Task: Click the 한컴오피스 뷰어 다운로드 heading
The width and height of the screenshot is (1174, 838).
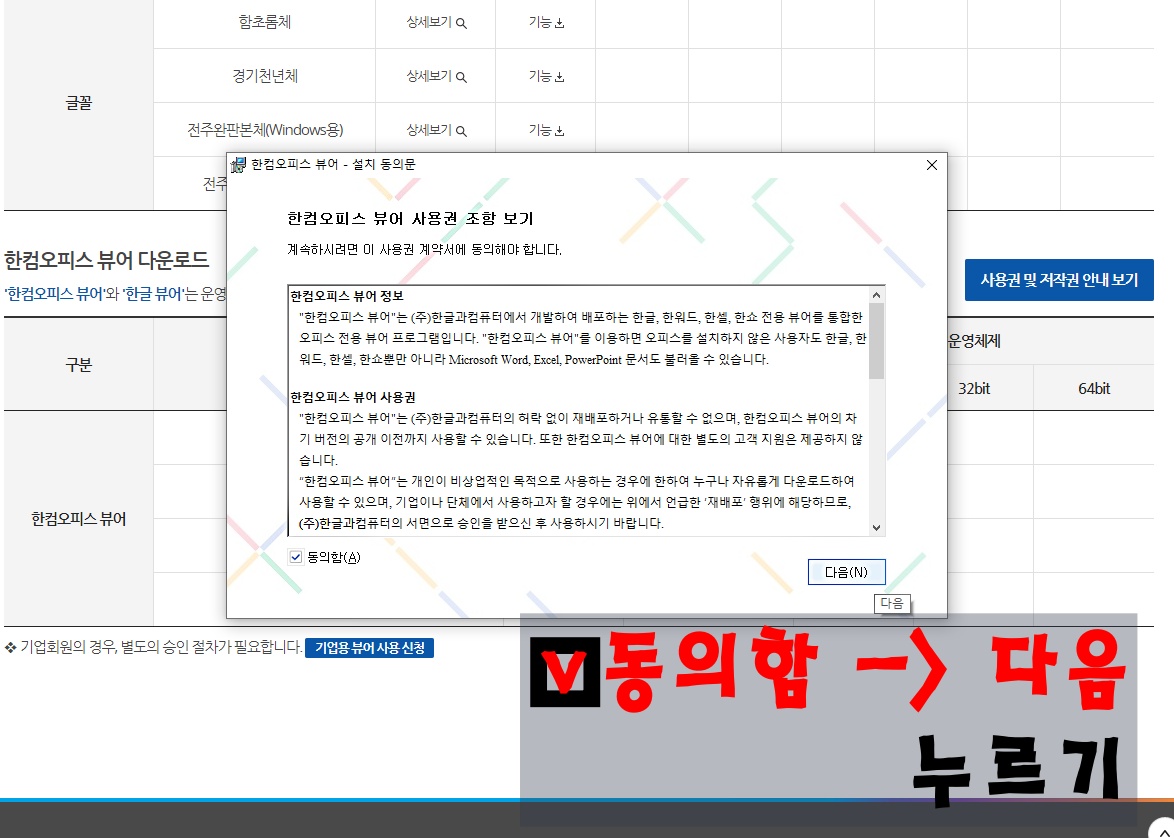Action: (x=106, y=260)
